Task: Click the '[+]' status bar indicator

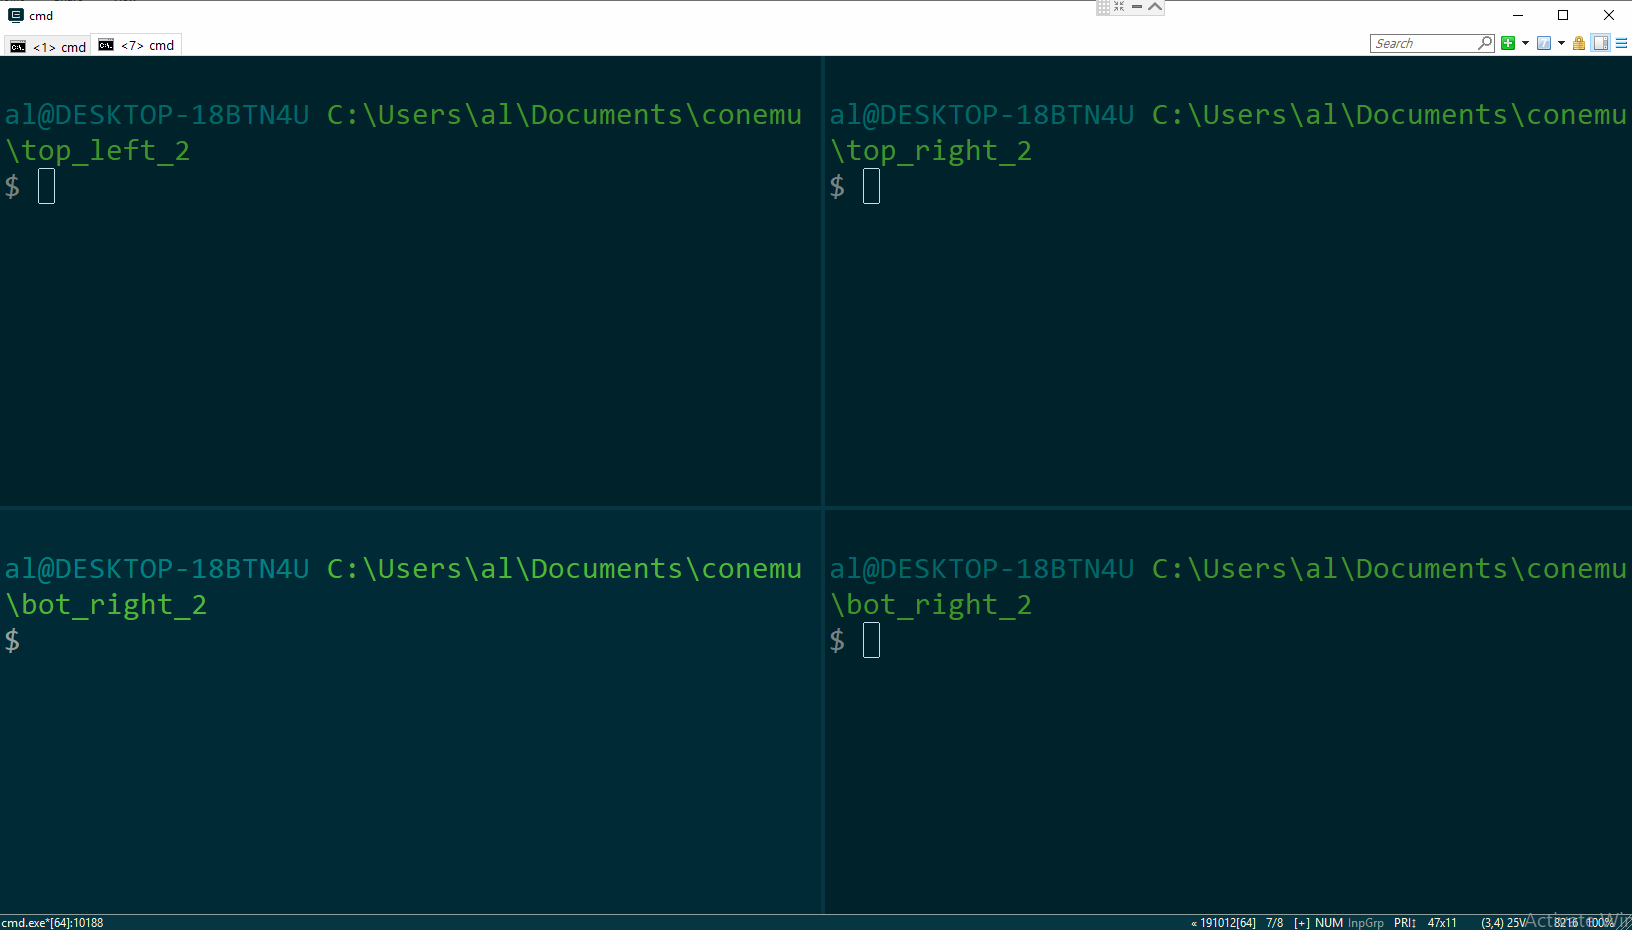Action: (x=1301, y=922)
